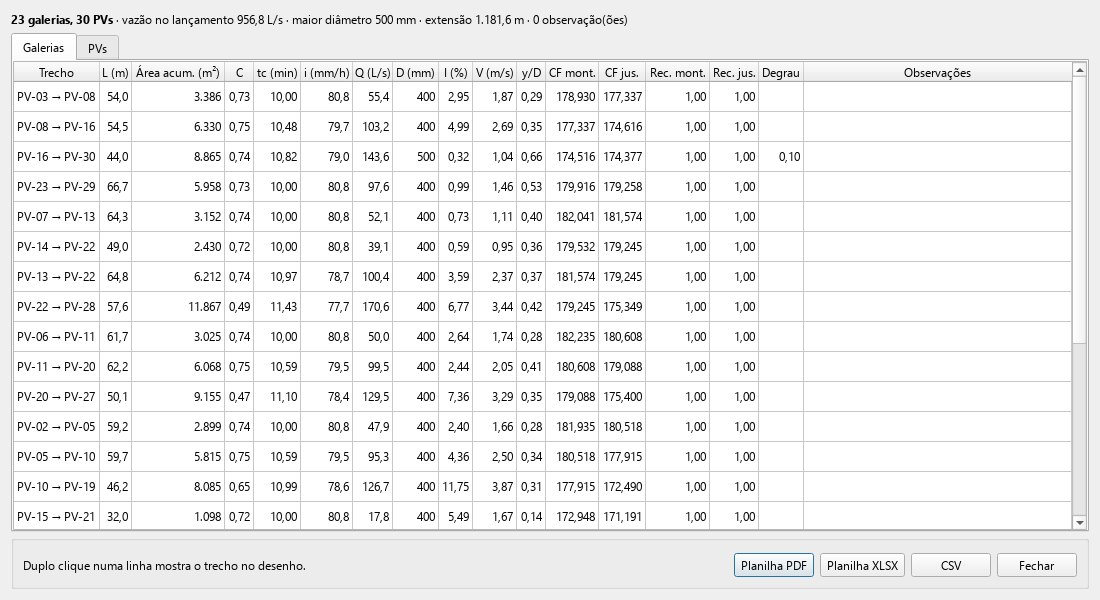Close the dialog with the Fechar button
Image resolution: width=1100 pixels, height=600 pixels.
click(1036, 566)
